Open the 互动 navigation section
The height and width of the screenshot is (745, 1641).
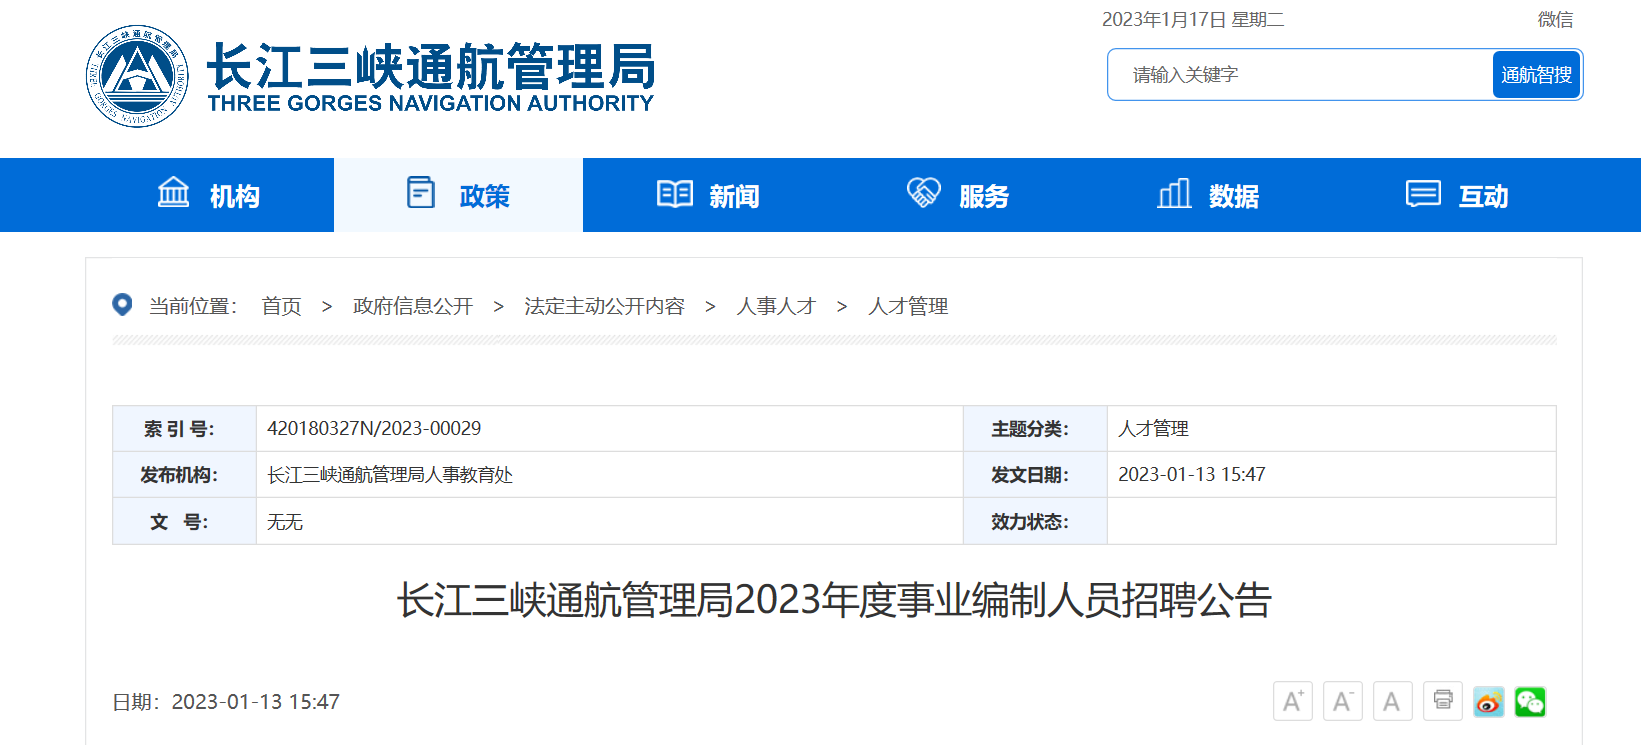click(x=1457, y=195)
